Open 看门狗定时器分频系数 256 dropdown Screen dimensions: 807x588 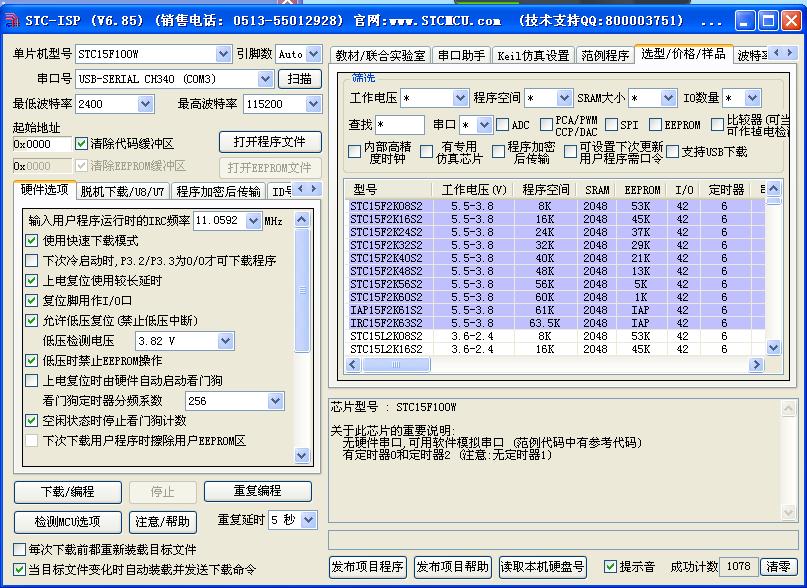click(x=276, y=401)
